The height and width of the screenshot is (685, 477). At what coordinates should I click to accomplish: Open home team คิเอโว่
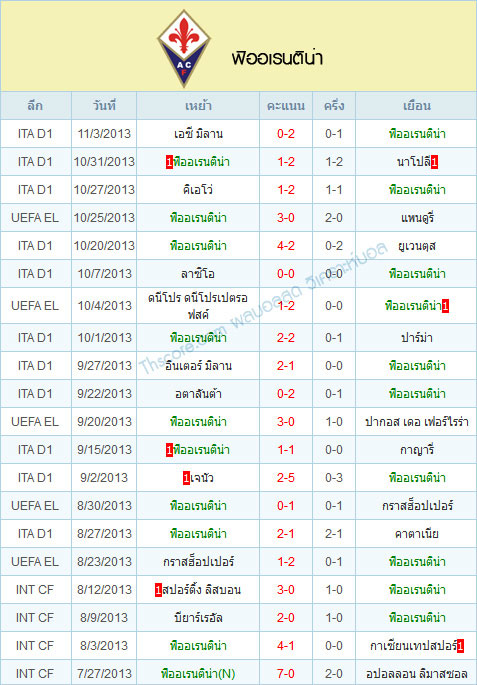tap(198, 190)
